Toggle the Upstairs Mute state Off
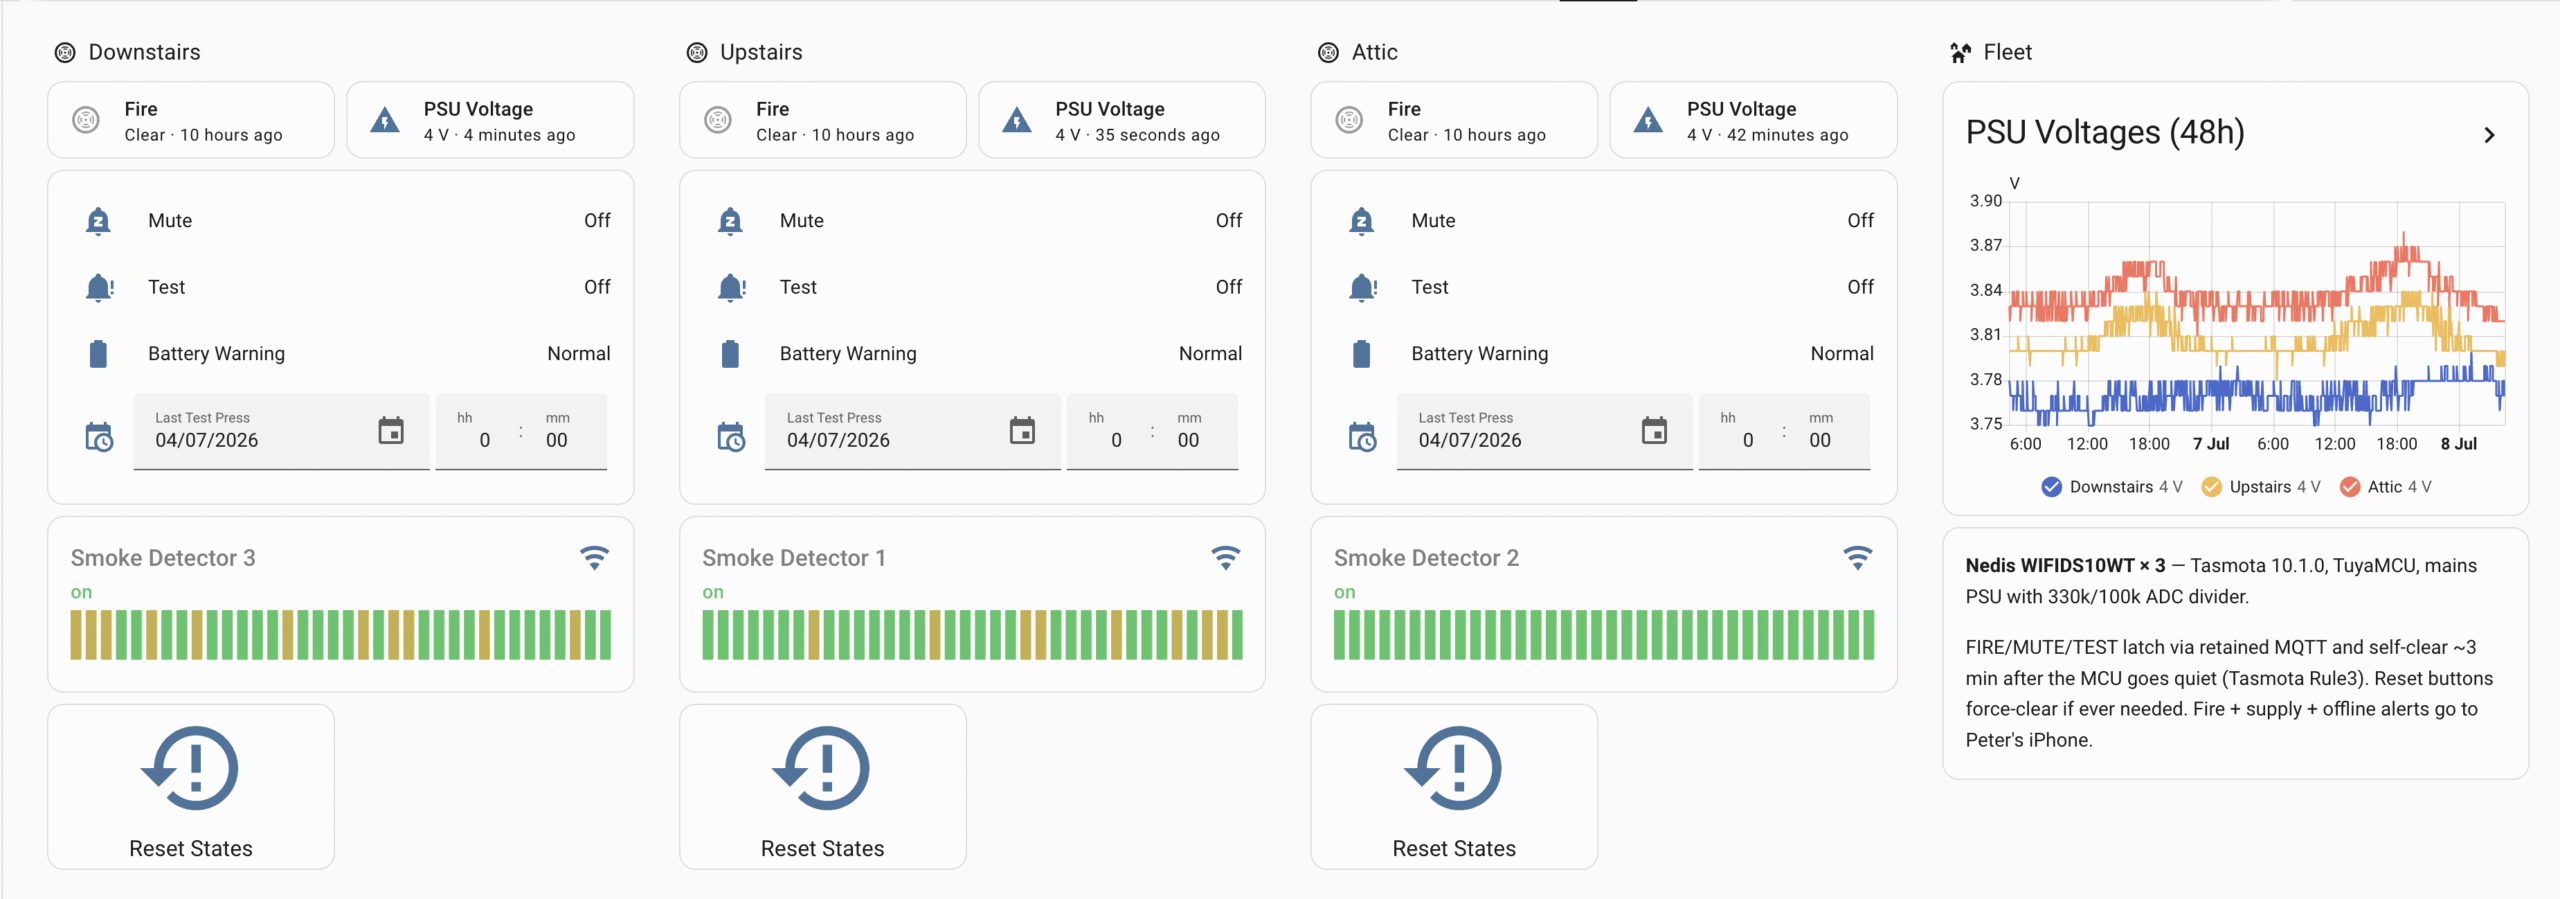 click(x=1229, y=221)
